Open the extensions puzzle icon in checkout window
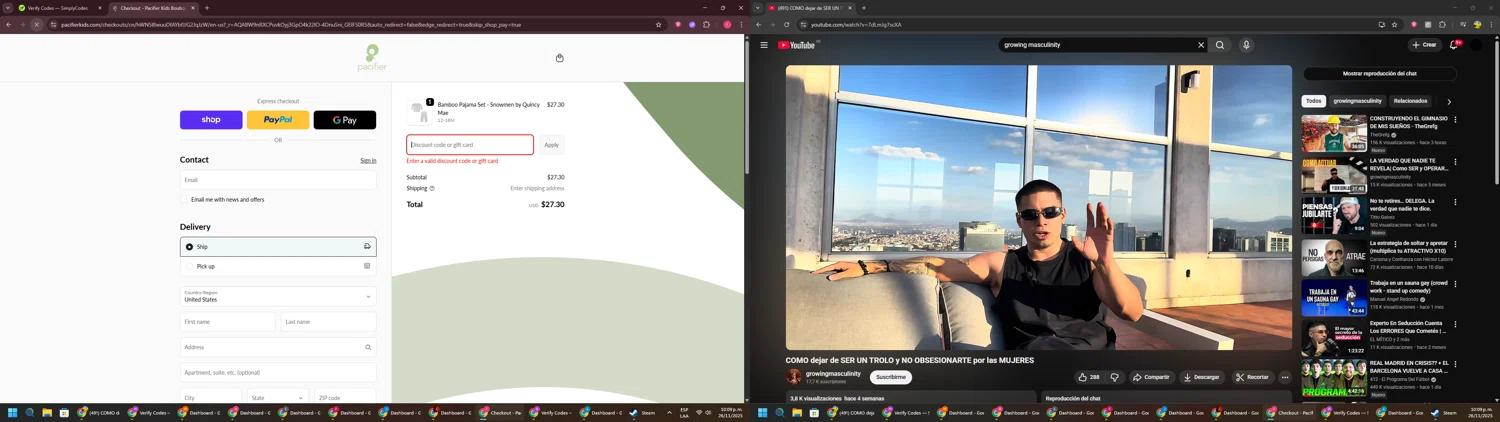The height and width of the screenshot is (422, 1500). (x=706, y=24)
